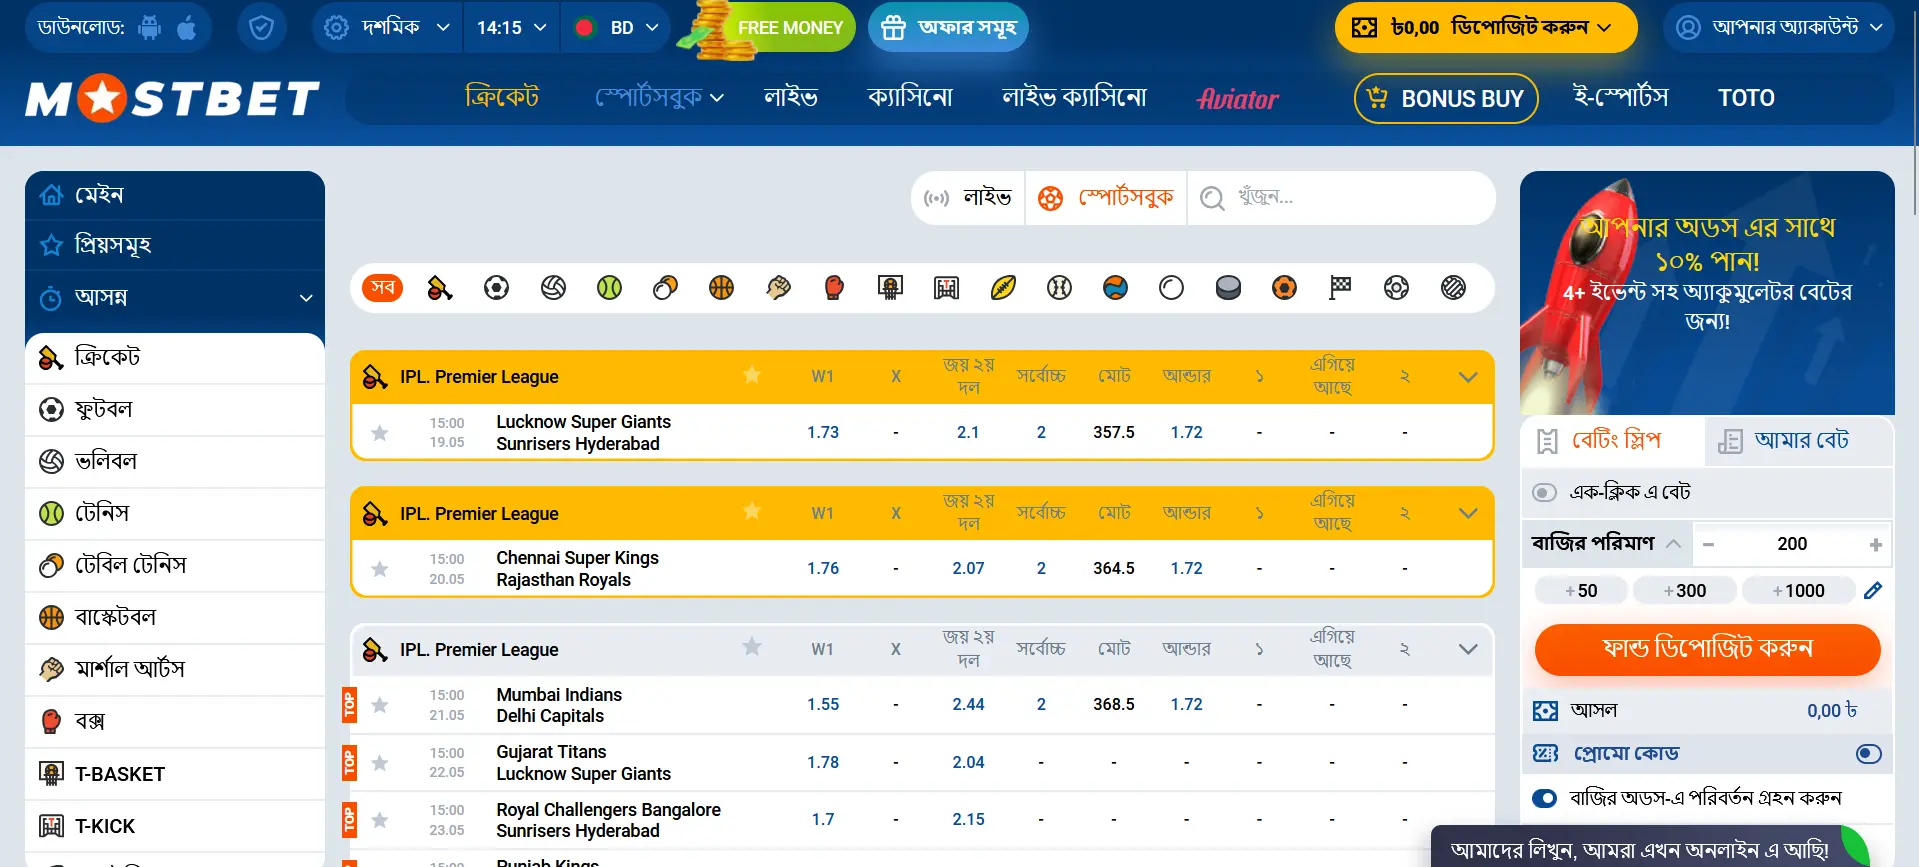Open the Live Casino navigation tab

coord(1074,98)
